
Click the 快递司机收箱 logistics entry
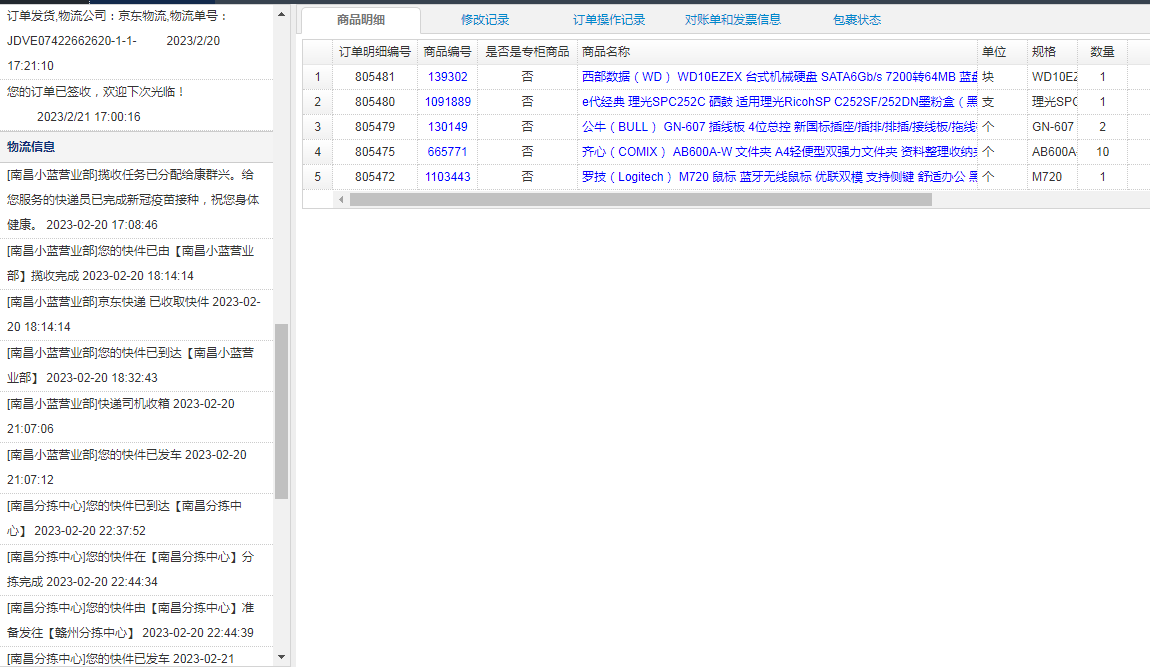tap(136, 416)
